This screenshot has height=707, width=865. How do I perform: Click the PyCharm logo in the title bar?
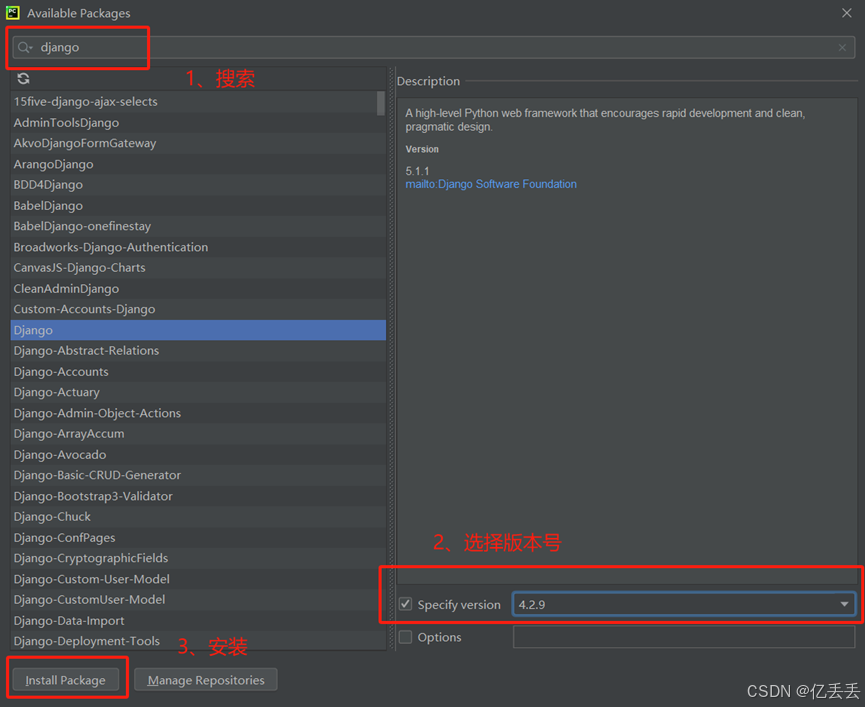12,13
